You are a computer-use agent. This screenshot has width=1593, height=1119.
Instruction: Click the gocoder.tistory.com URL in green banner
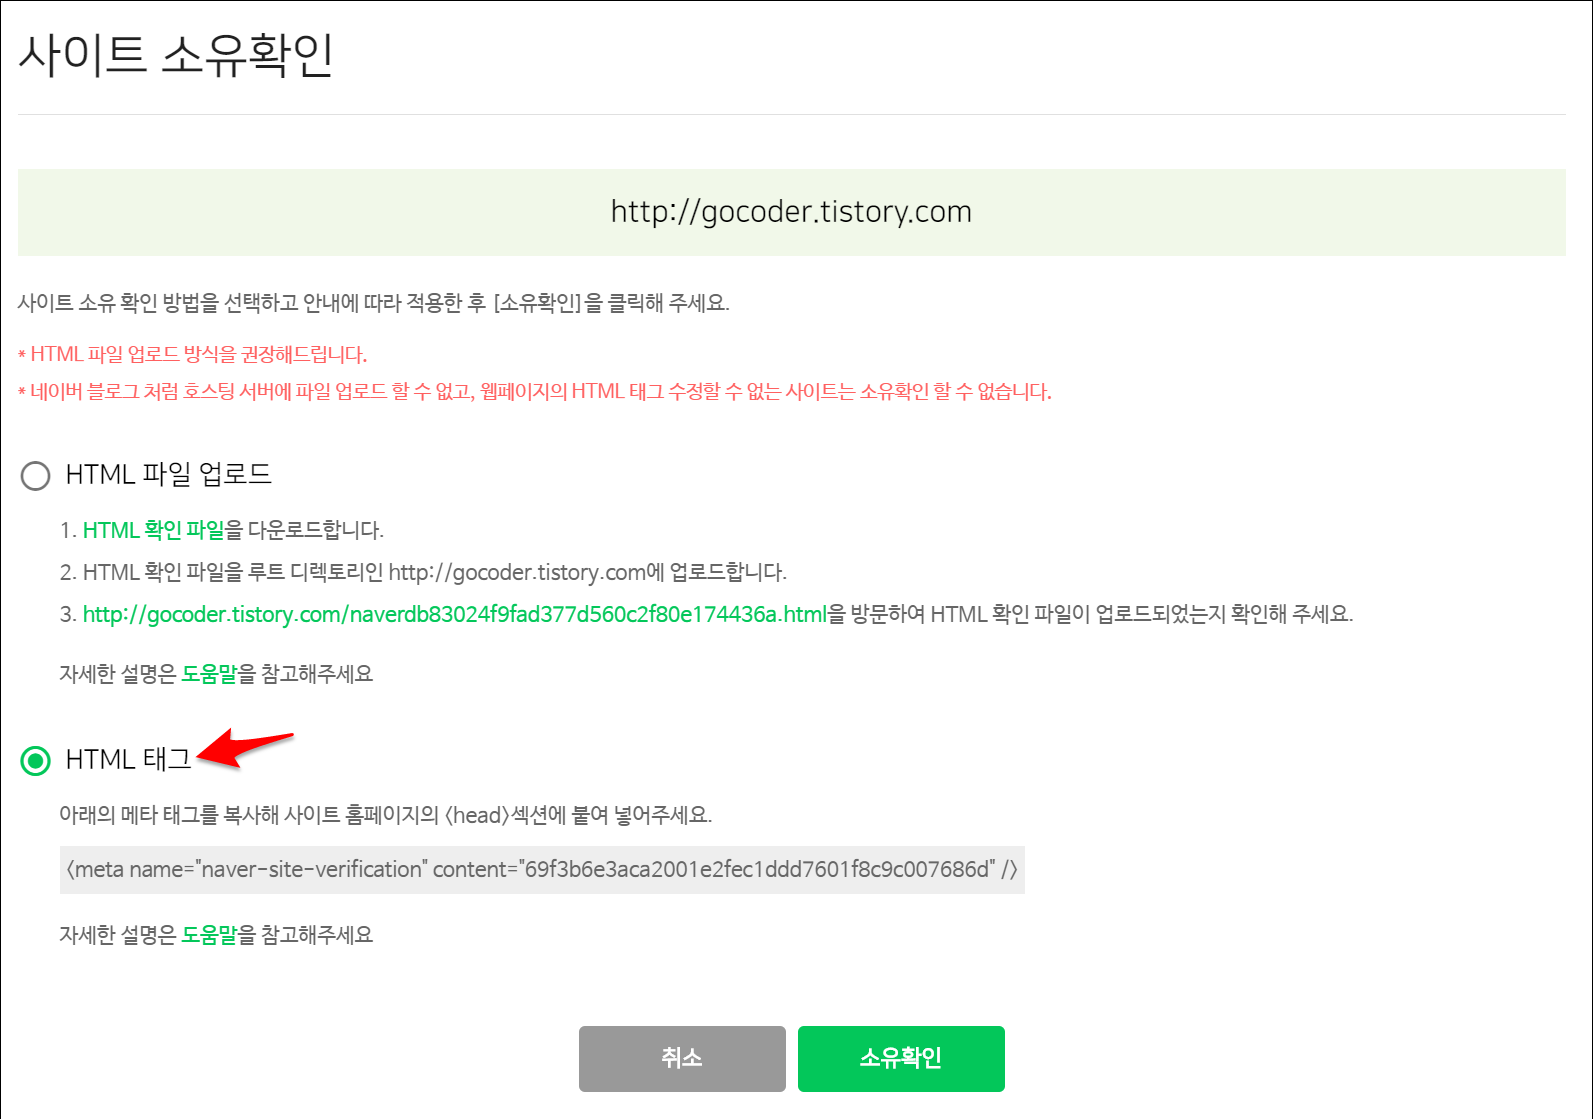coord(791,212)
